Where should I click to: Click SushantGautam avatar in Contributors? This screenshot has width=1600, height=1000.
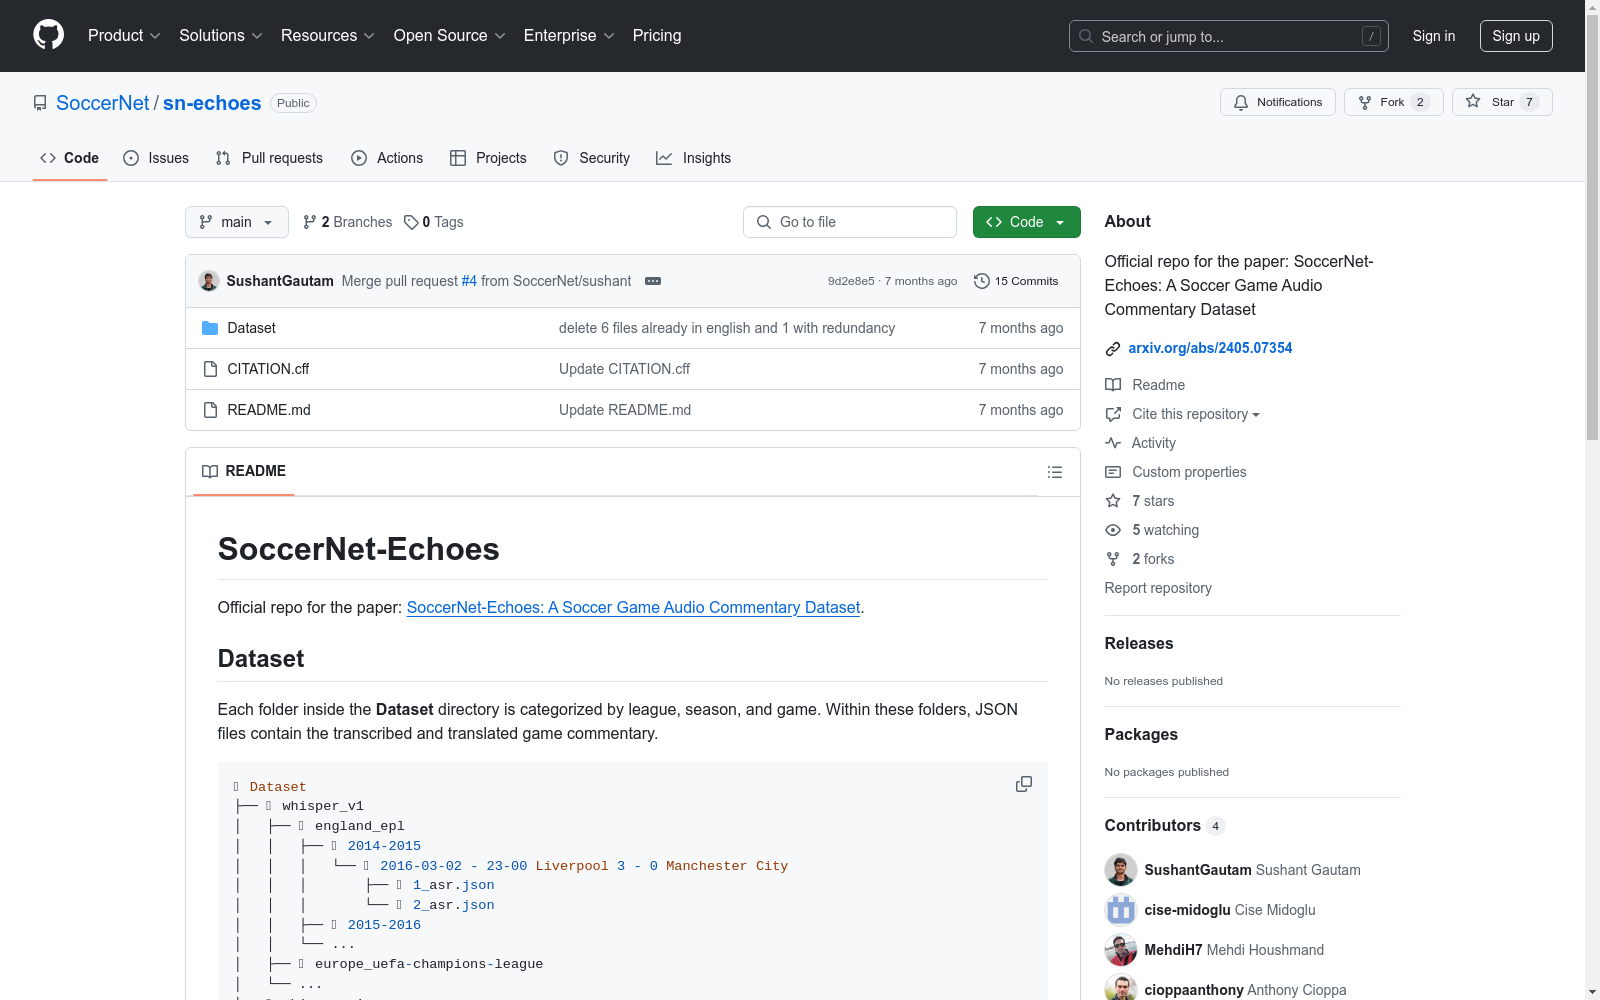click(x=1121, y=870)
